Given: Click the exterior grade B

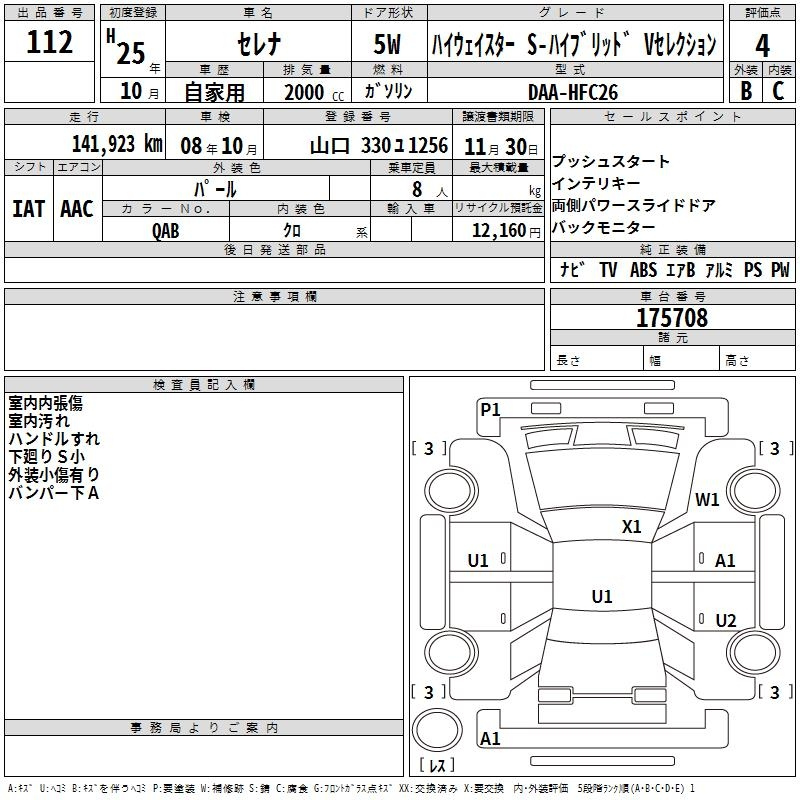Looking at the screenshot, I should pyautogui.click(x=745, y=90).
